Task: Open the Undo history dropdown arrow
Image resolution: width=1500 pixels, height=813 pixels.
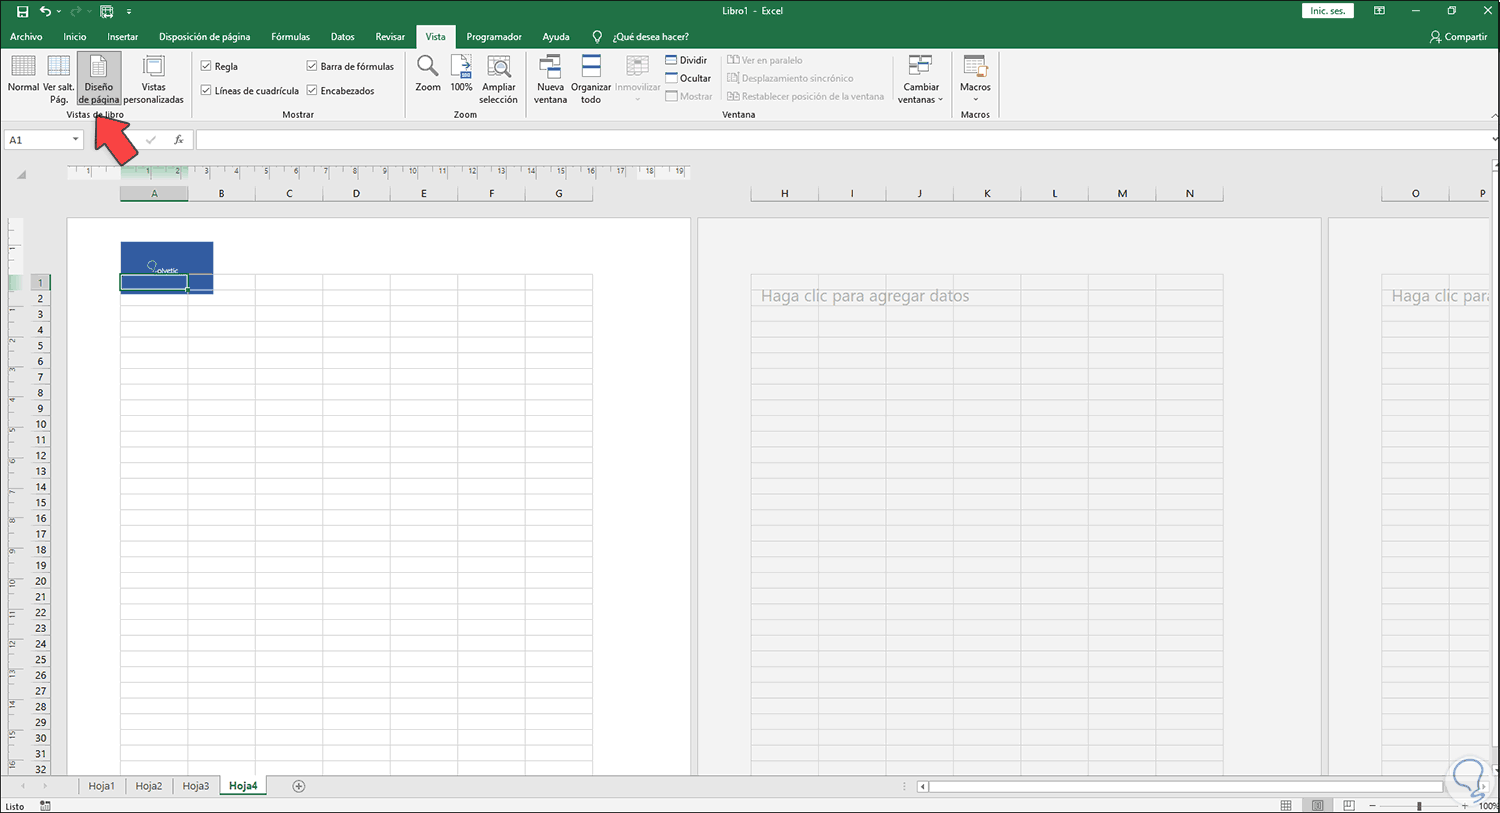Action: click(59, 11)
